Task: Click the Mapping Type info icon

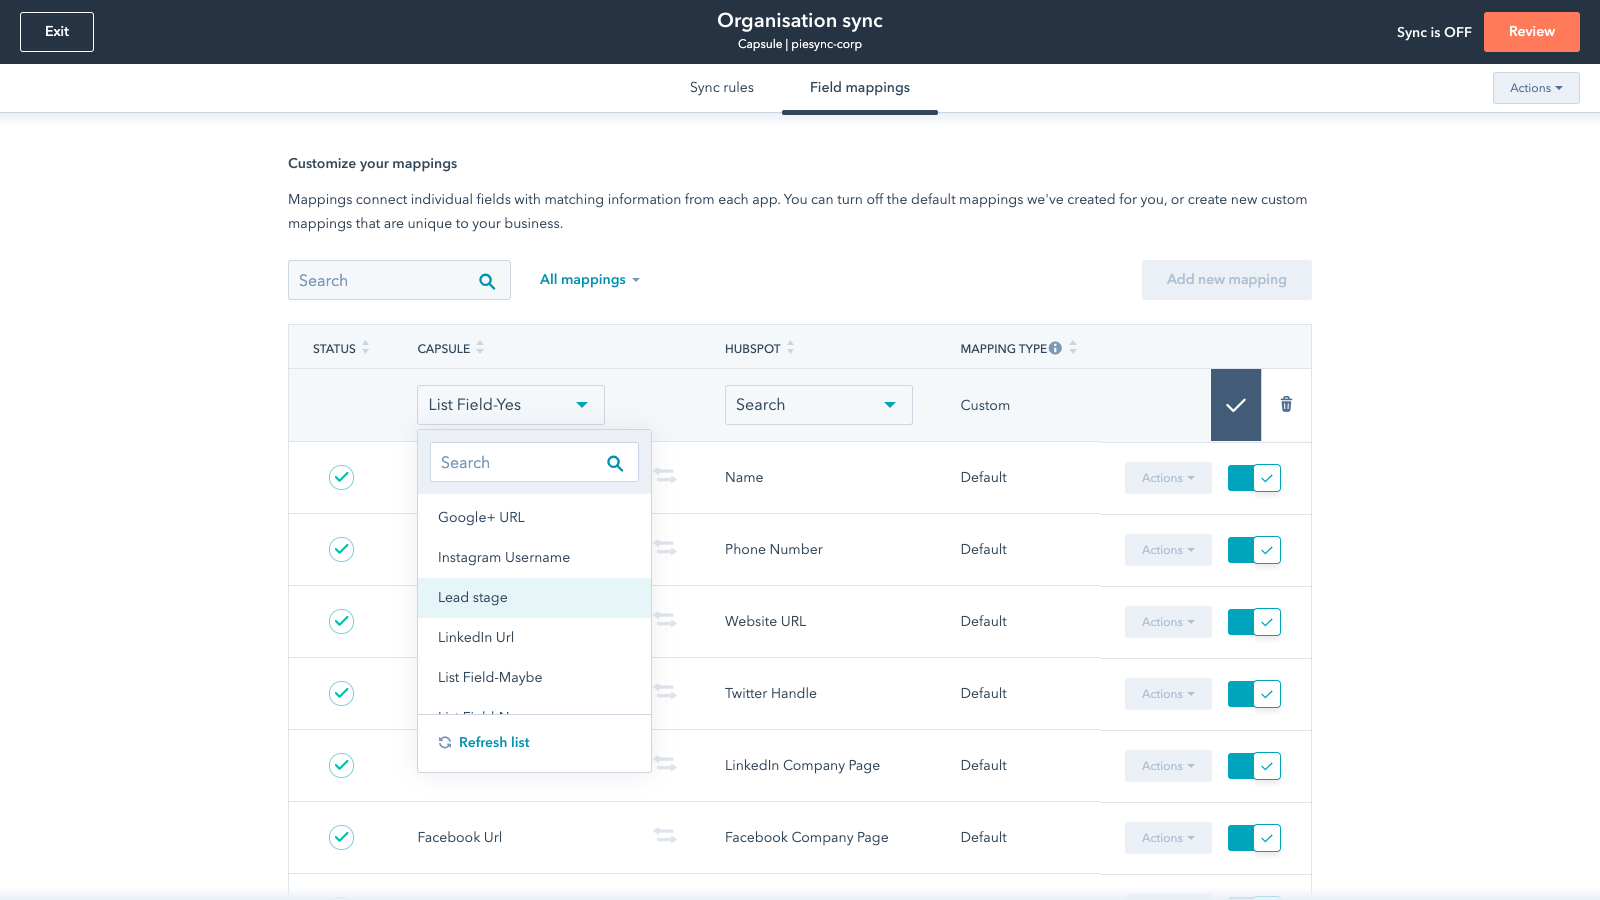Action: [x=1055, y=348]
